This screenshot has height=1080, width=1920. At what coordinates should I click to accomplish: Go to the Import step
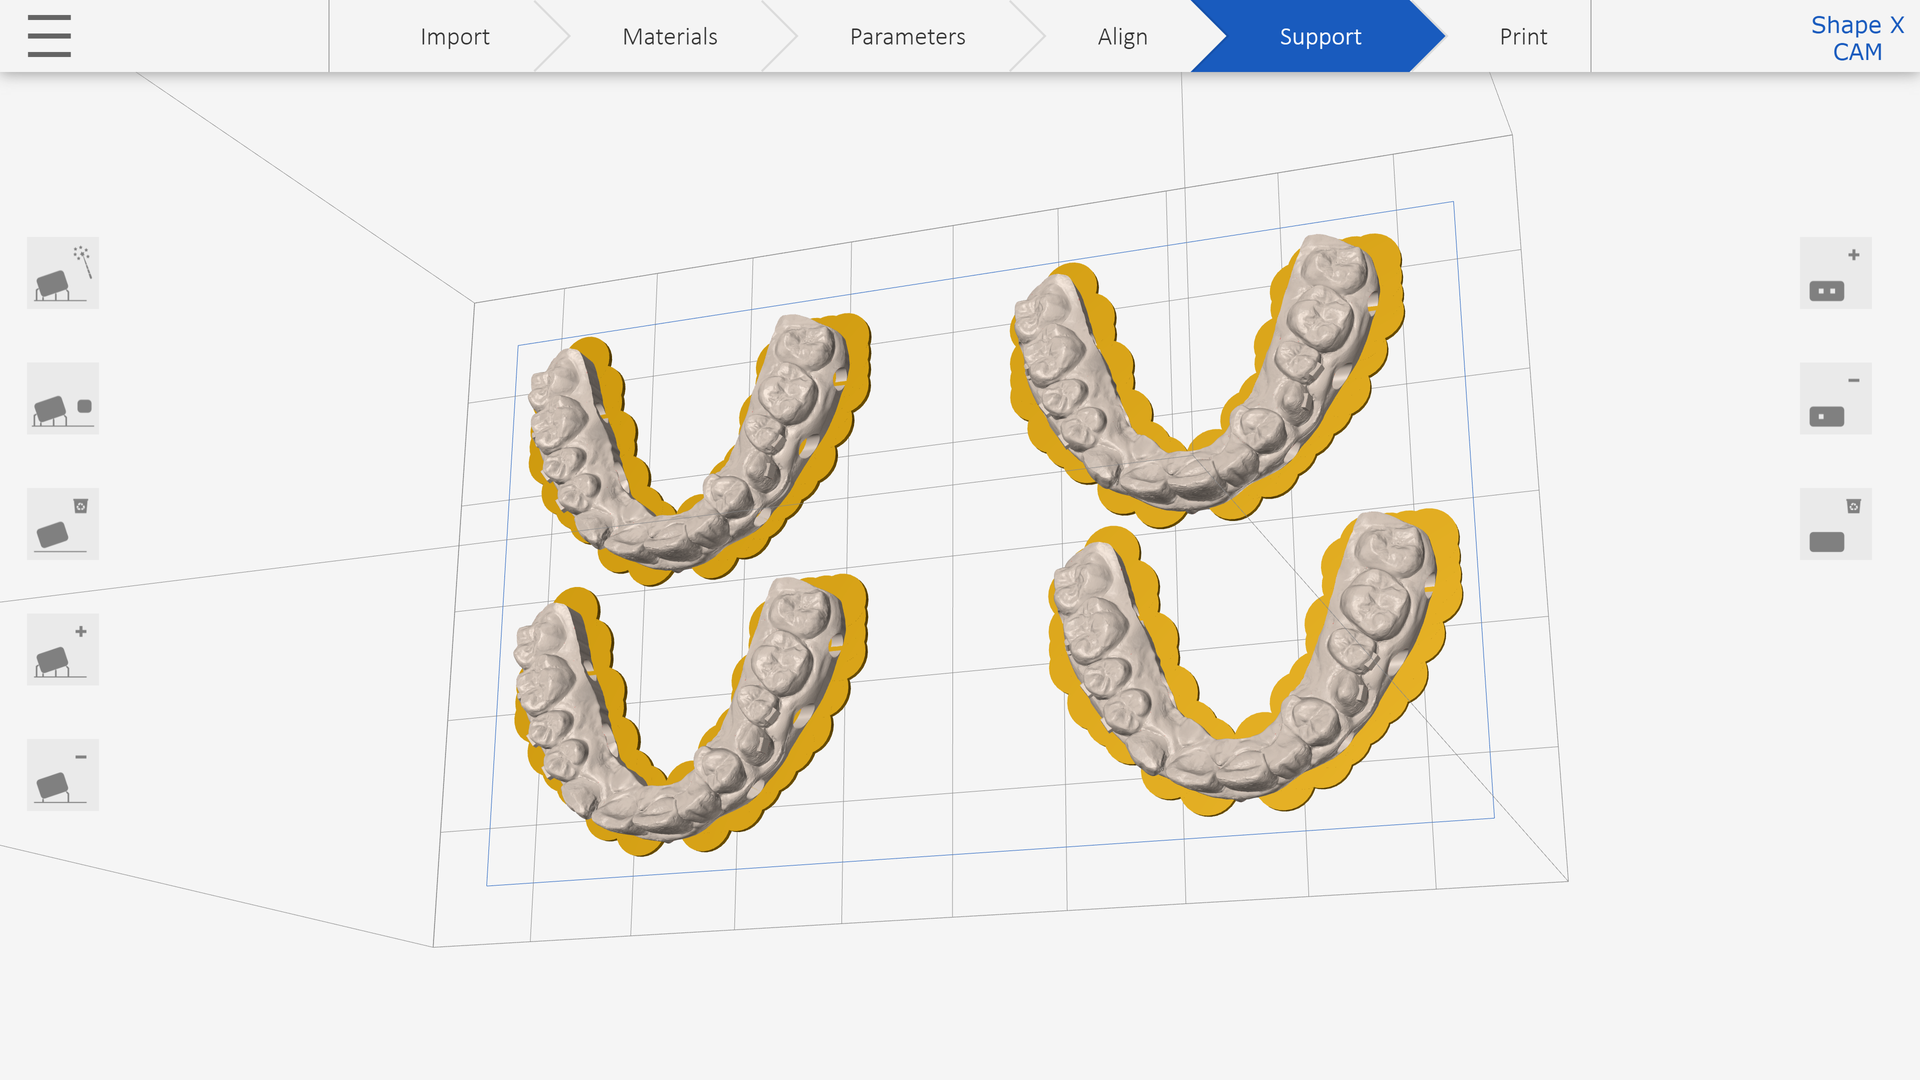[454, 37]
